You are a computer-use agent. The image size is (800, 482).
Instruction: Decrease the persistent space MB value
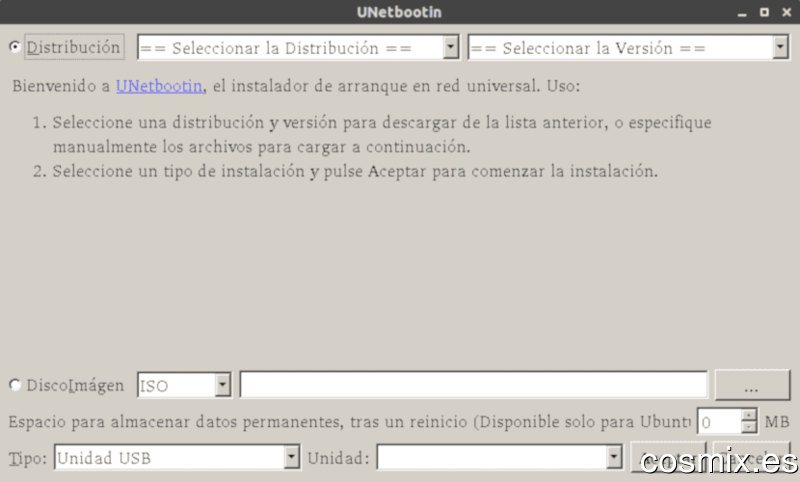tap(748, 427)
